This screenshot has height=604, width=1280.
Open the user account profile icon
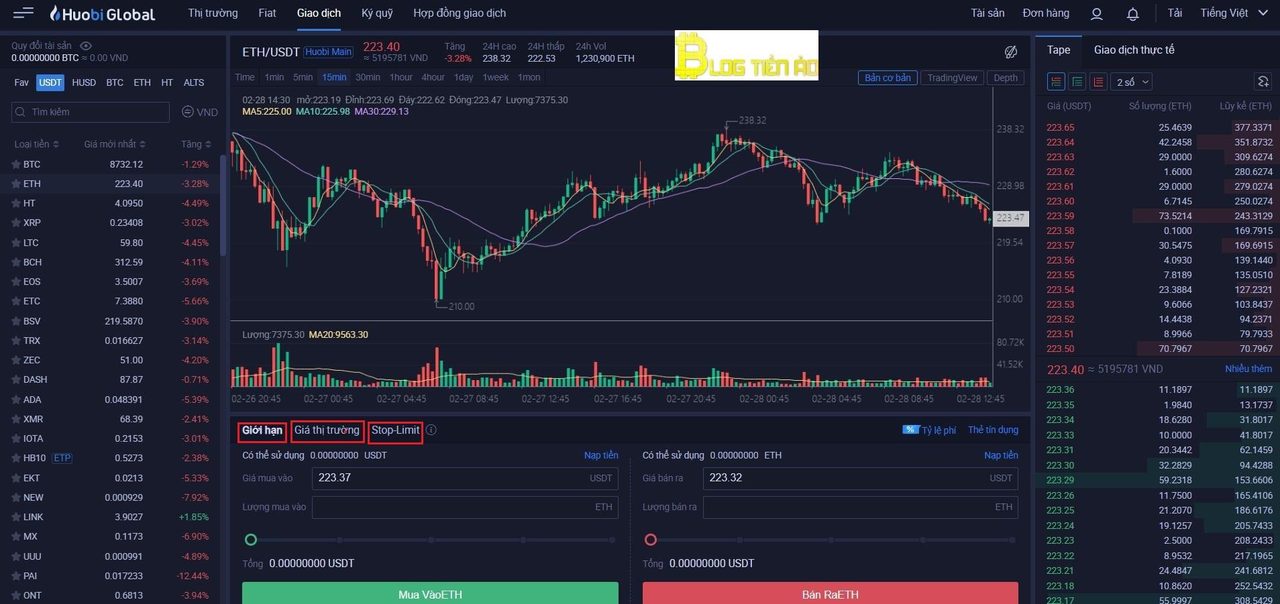[x=1096, y=14]
